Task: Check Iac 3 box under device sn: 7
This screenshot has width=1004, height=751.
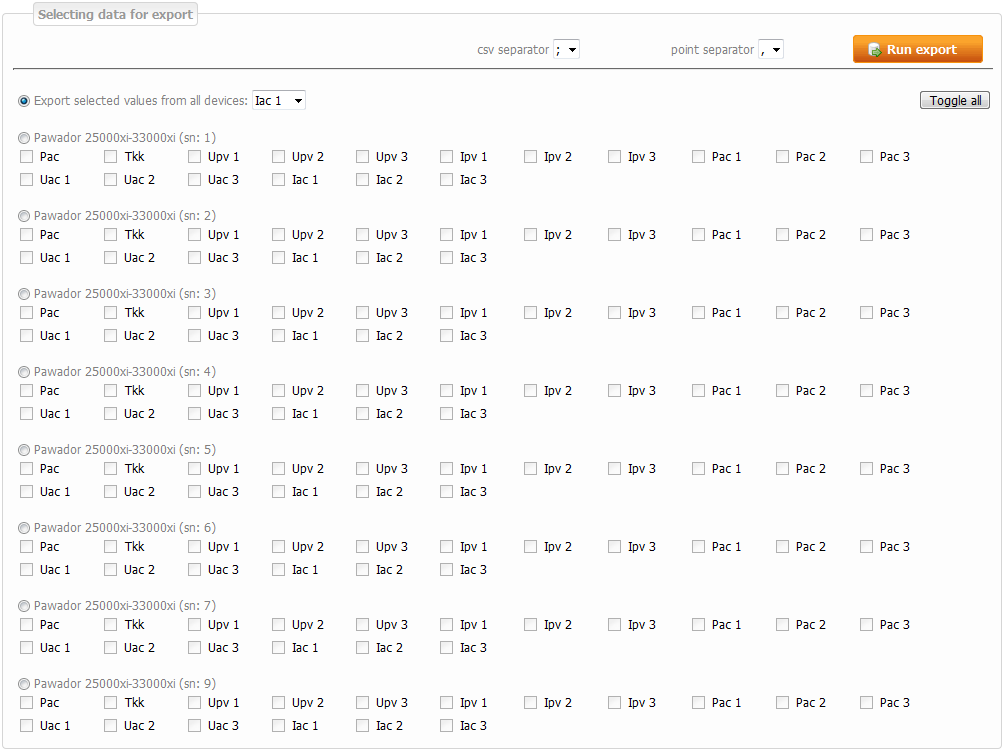Action: pyautogui.click(x=447, y=648)
